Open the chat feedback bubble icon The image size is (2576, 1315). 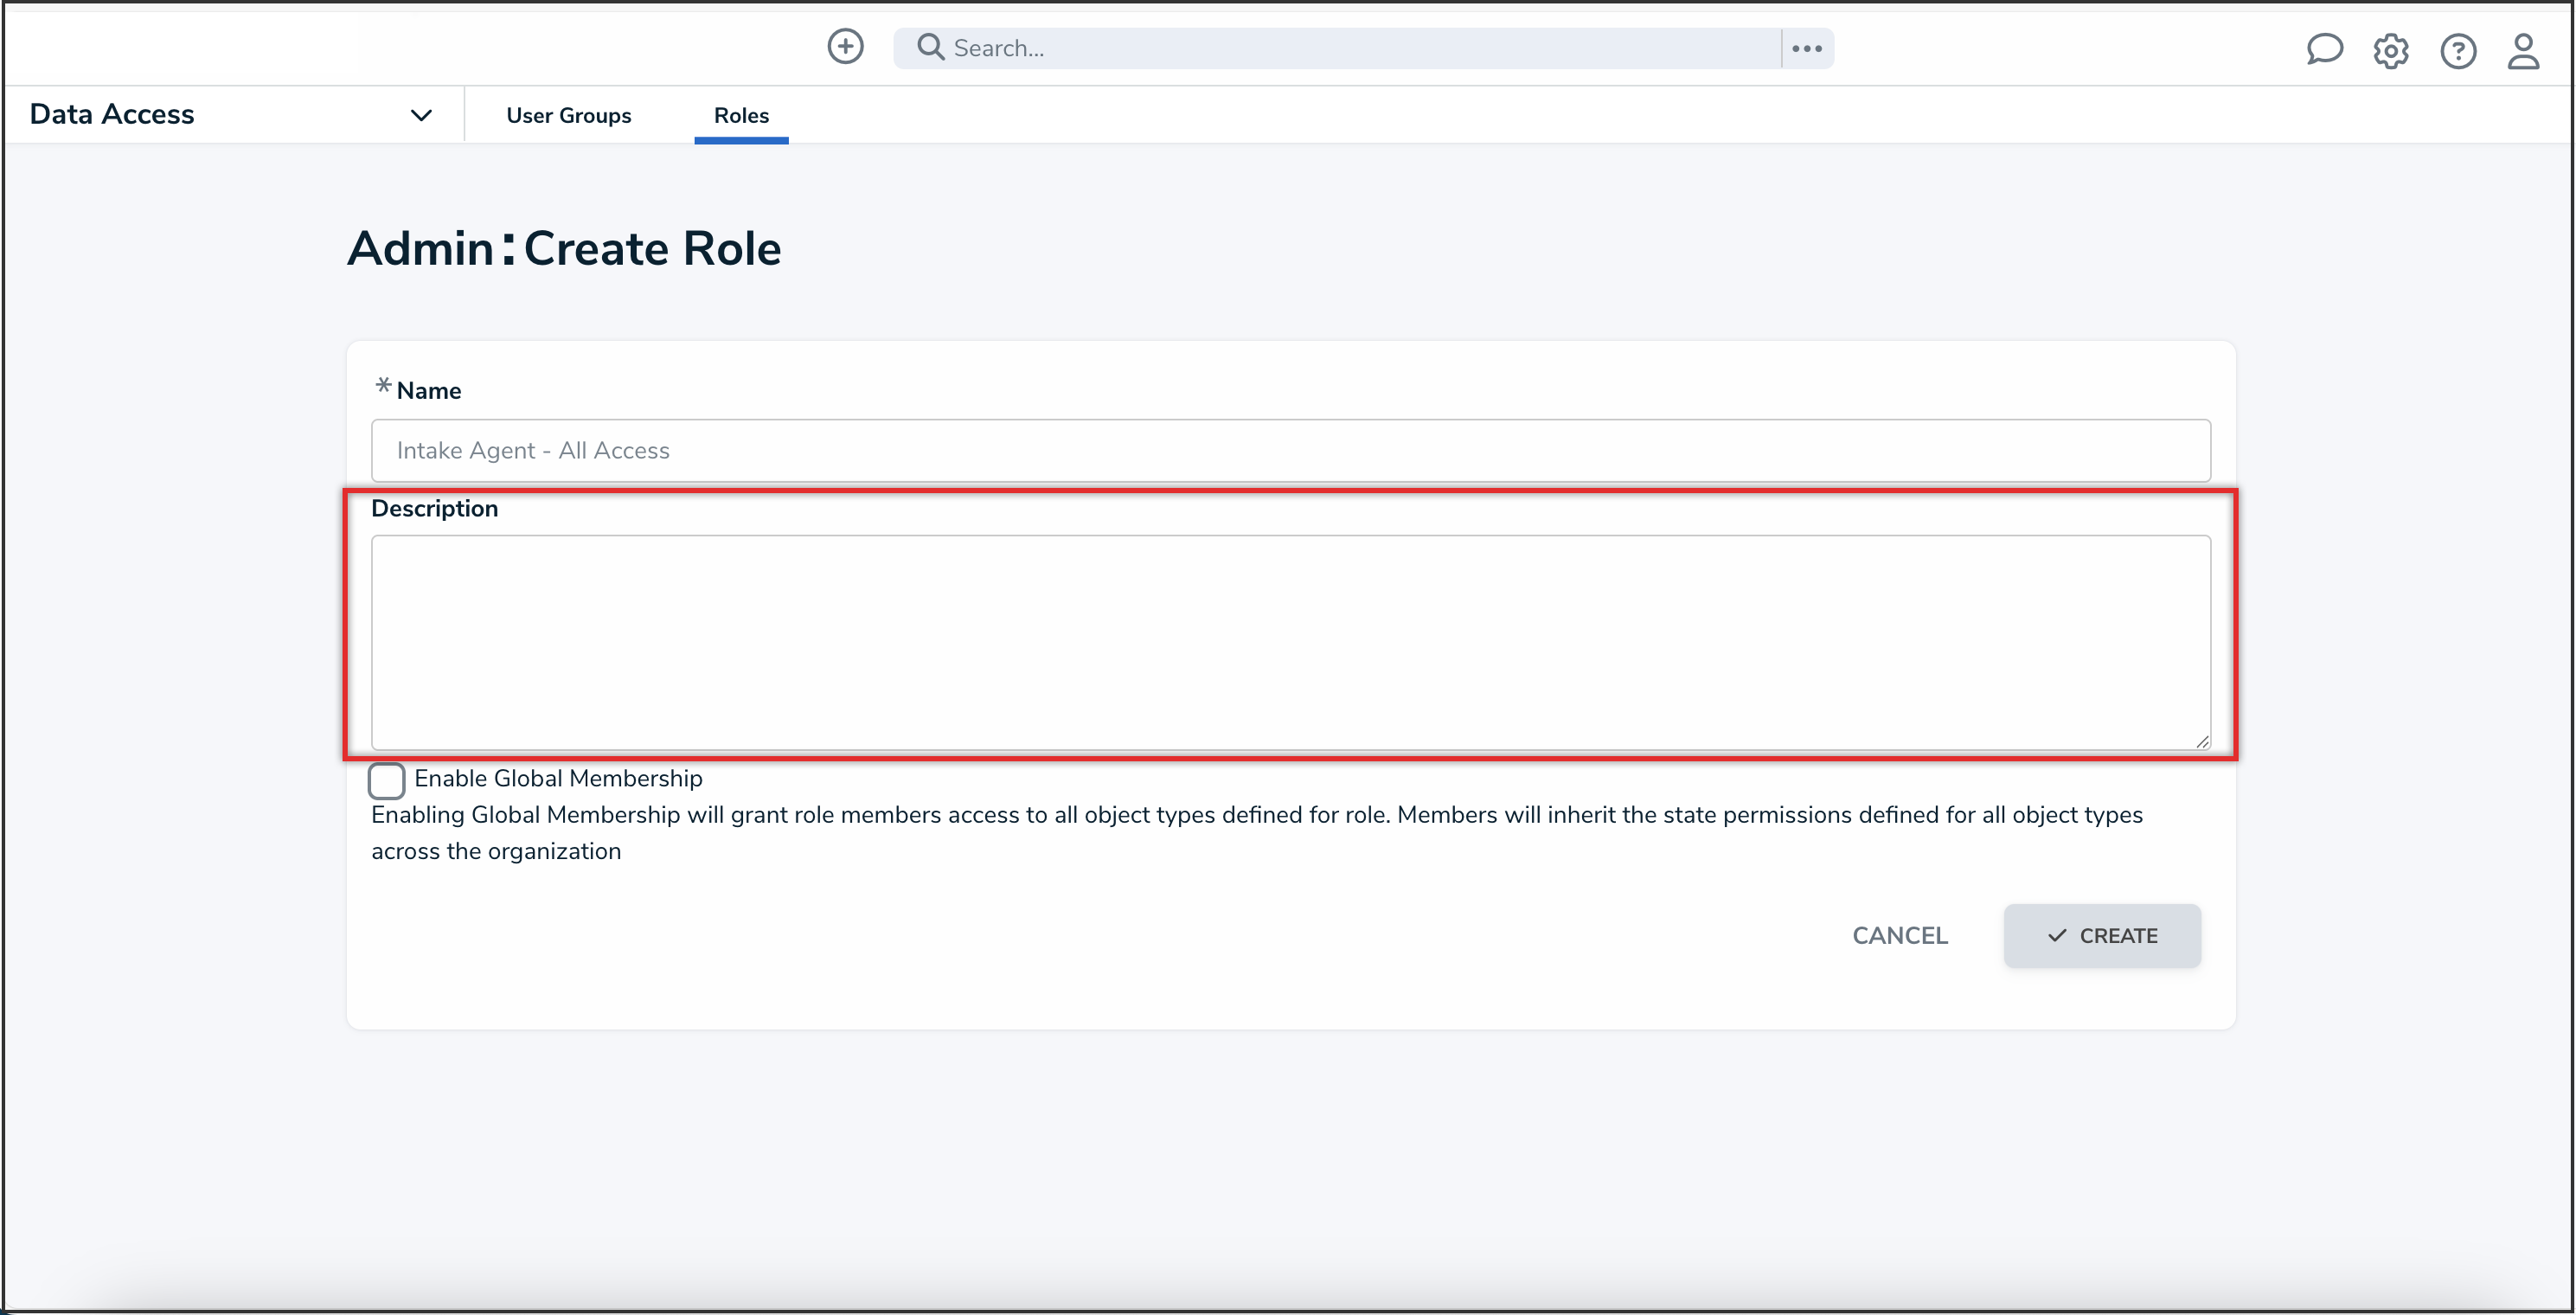point(2324,50)
